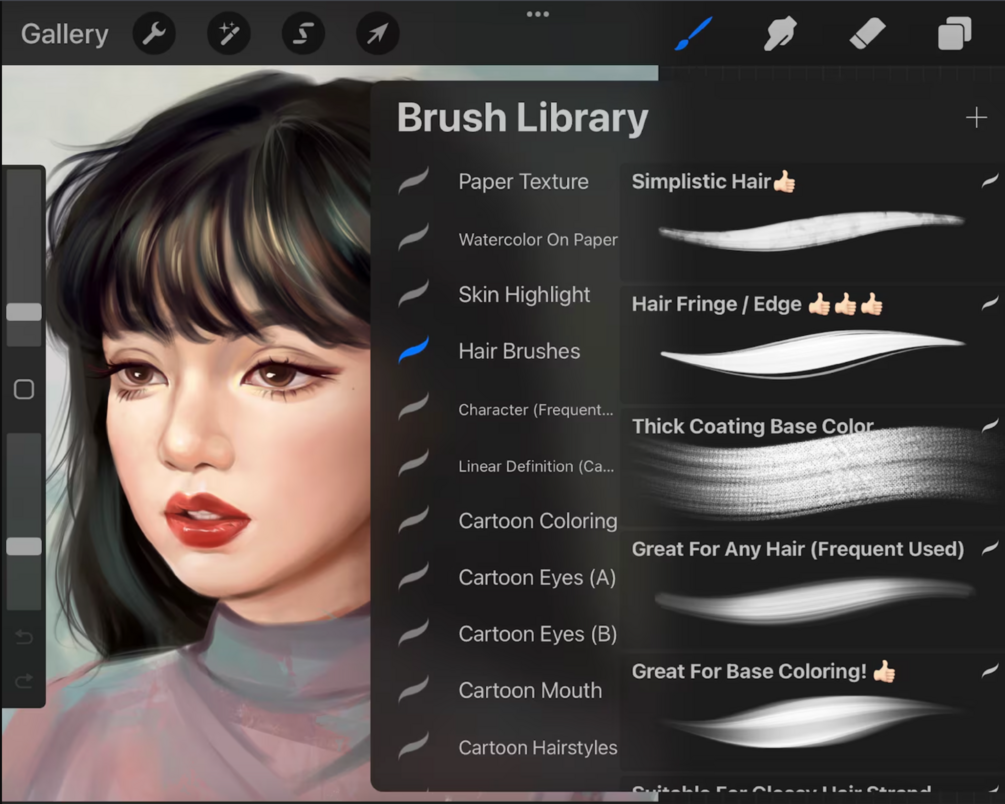The height and width of the screenshot is (804, 1005).
Task: Tap the redo arrow in sidebar
Action: (x=24, y=680)
